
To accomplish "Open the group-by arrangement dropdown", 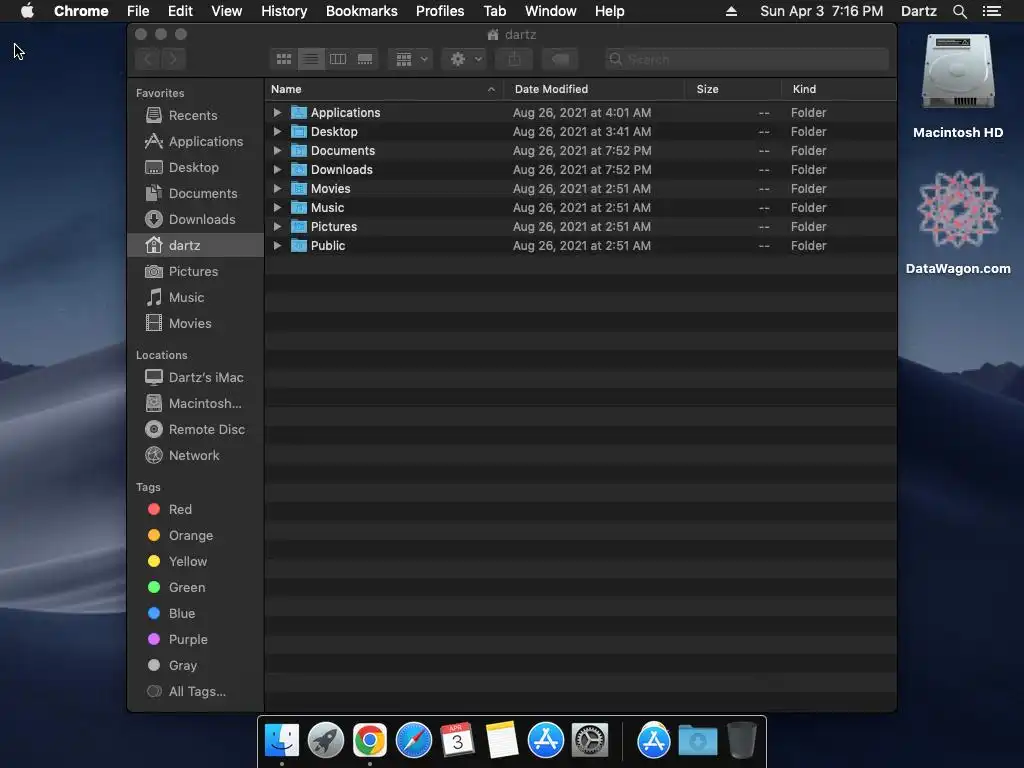I will tap(411, 59).
